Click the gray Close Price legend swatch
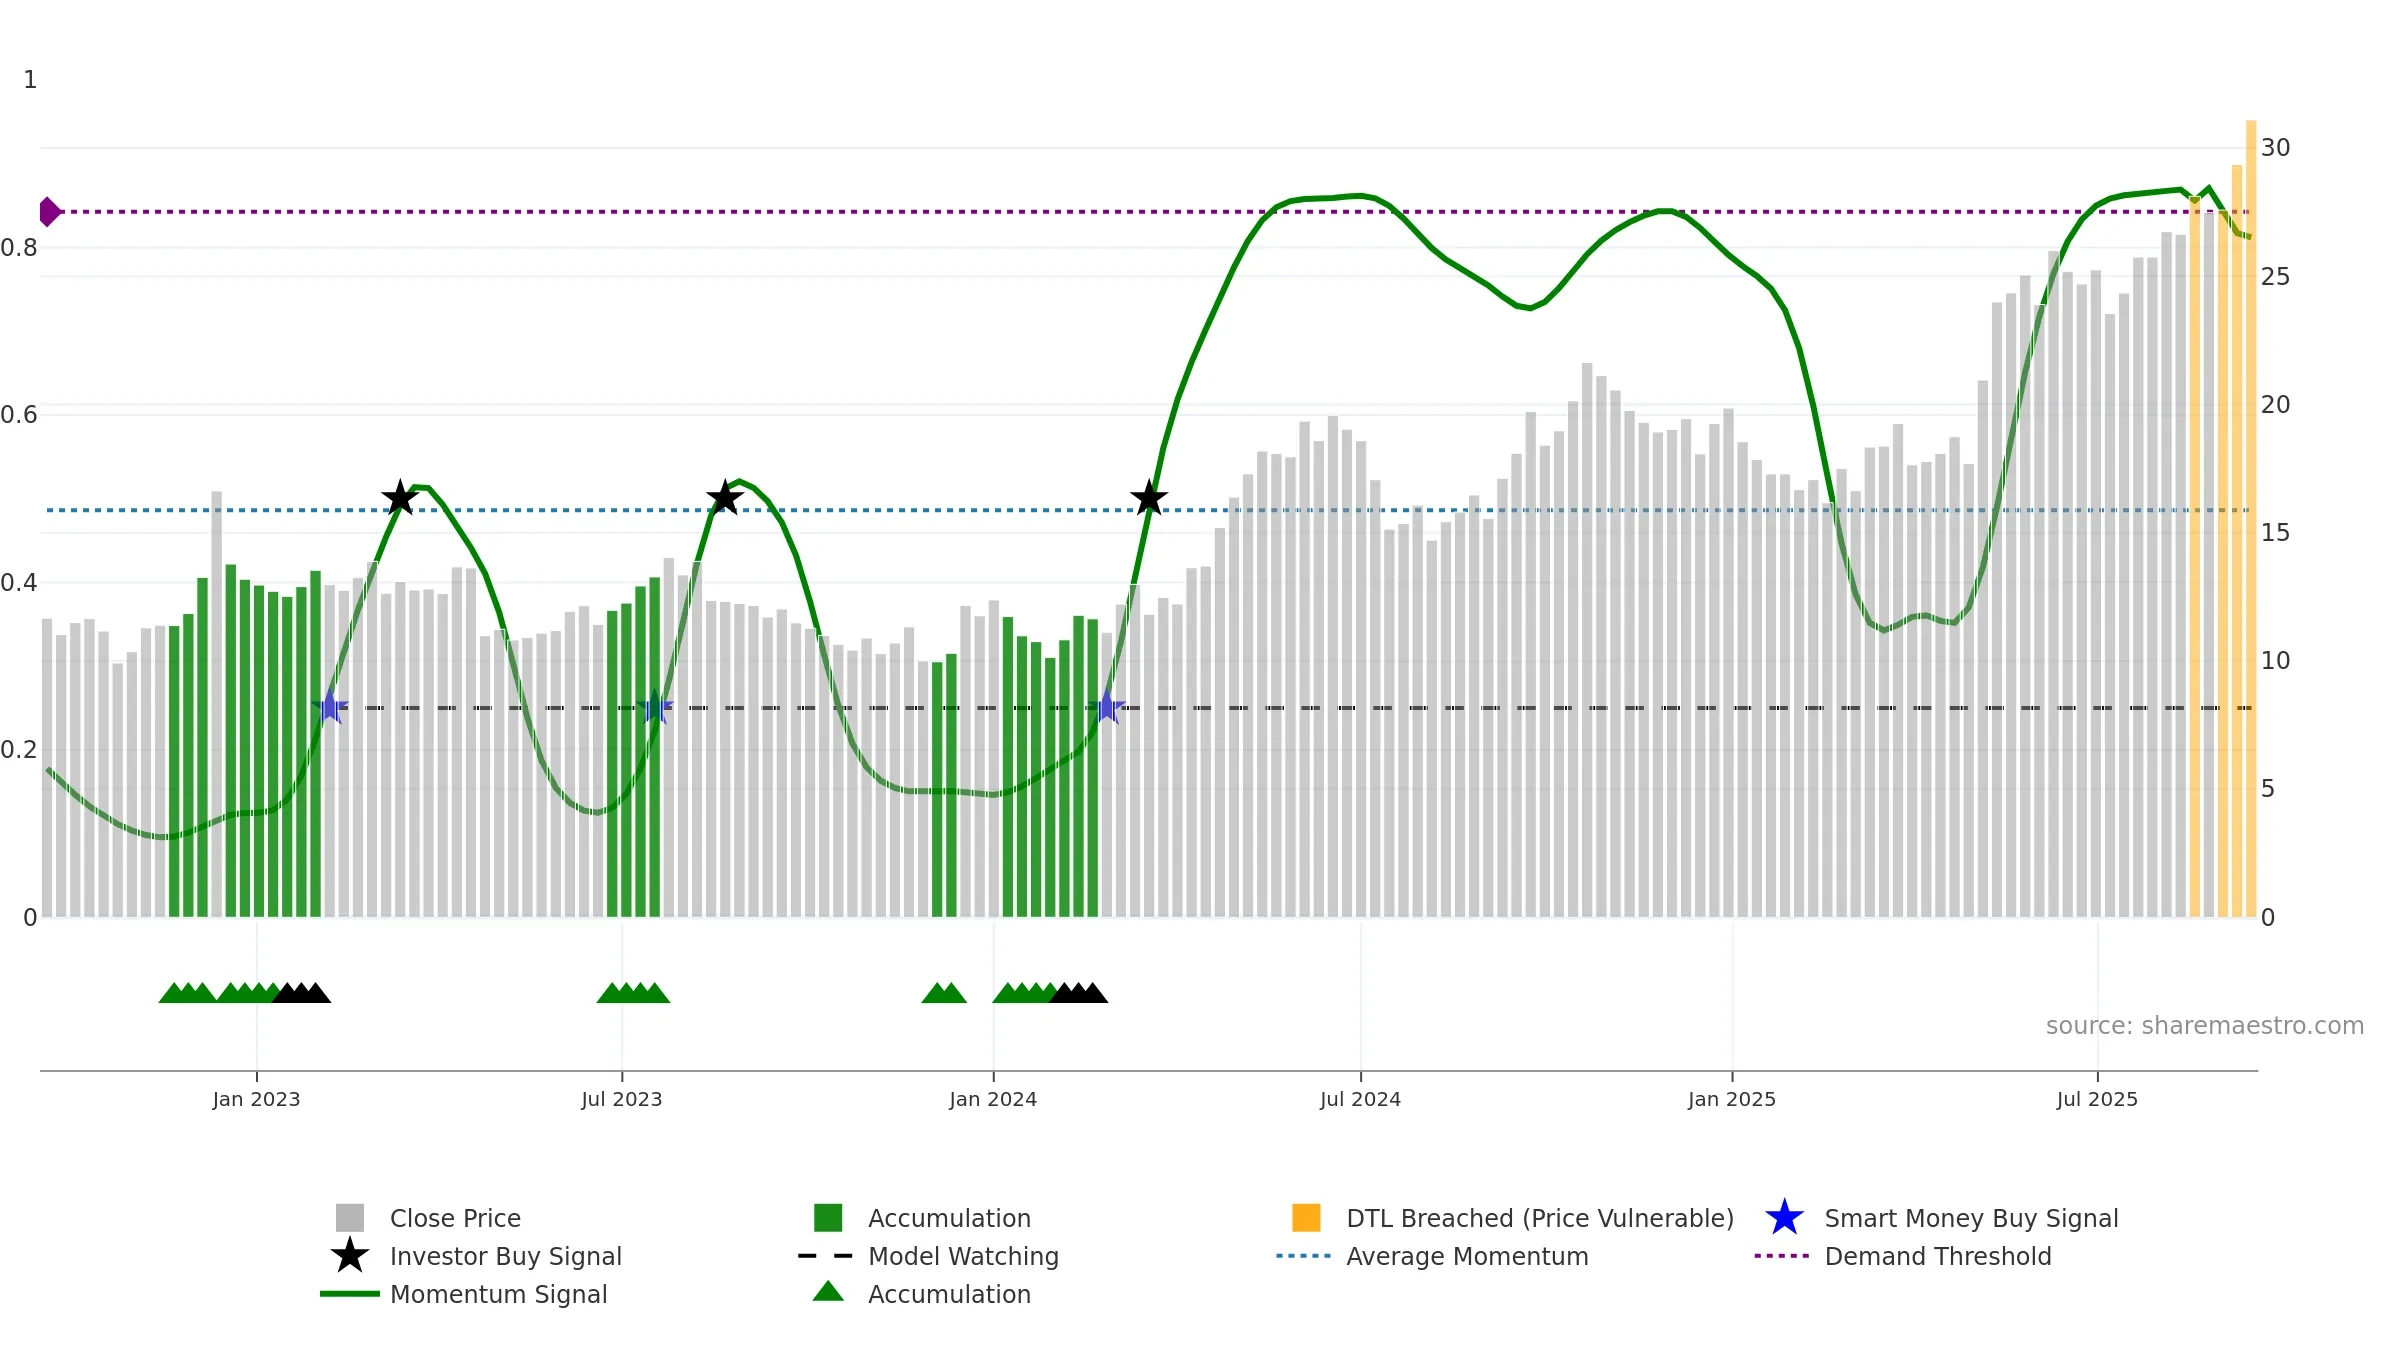This screenshot has height=1350, width=2400. [x=350, y=1218]
